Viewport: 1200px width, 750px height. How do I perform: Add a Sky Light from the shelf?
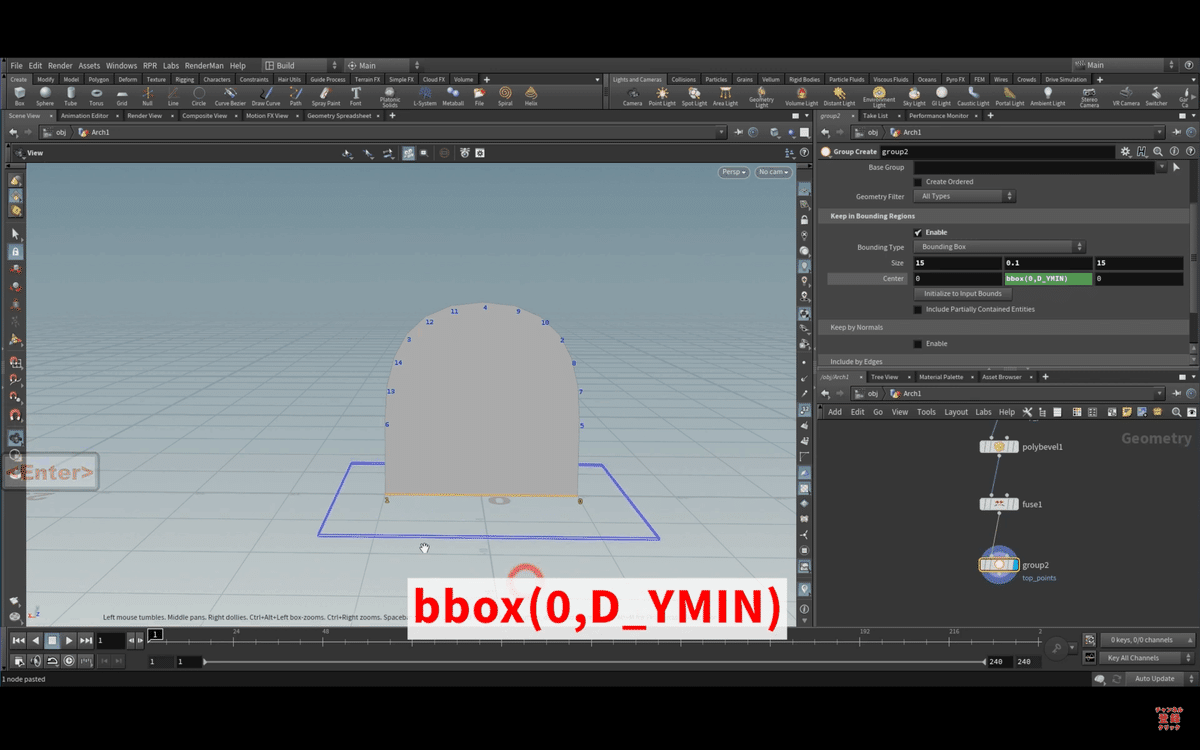[x=914, y=97]
